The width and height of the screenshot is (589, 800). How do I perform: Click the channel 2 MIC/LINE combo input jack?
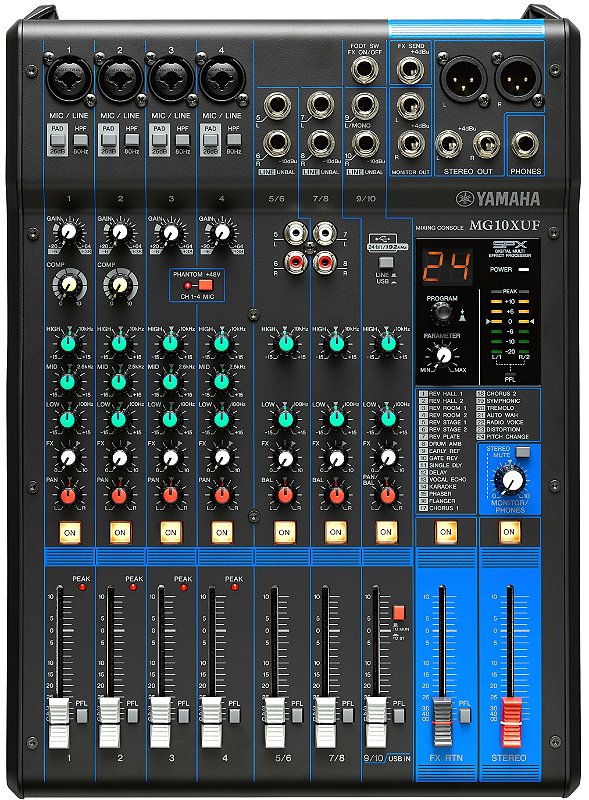point(120,78)
